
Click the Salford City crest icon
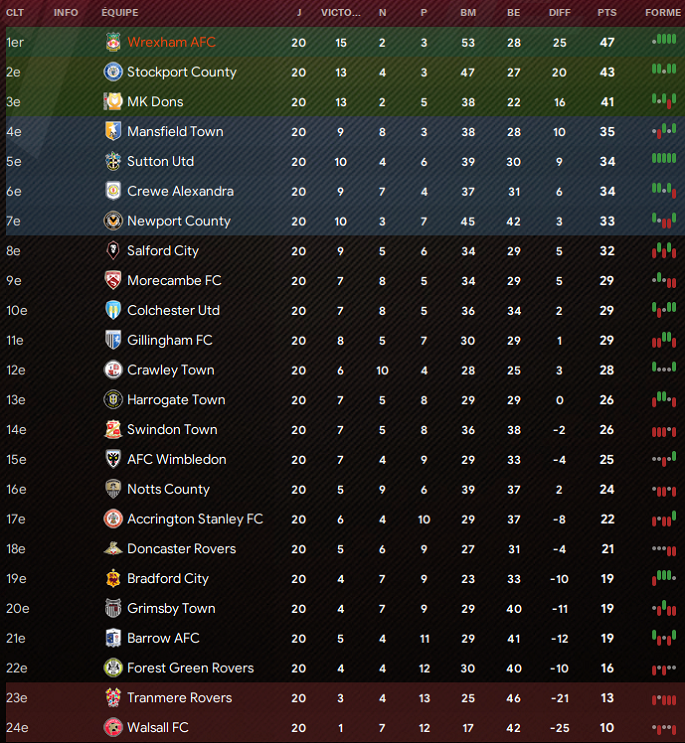[x=113, y=251]
